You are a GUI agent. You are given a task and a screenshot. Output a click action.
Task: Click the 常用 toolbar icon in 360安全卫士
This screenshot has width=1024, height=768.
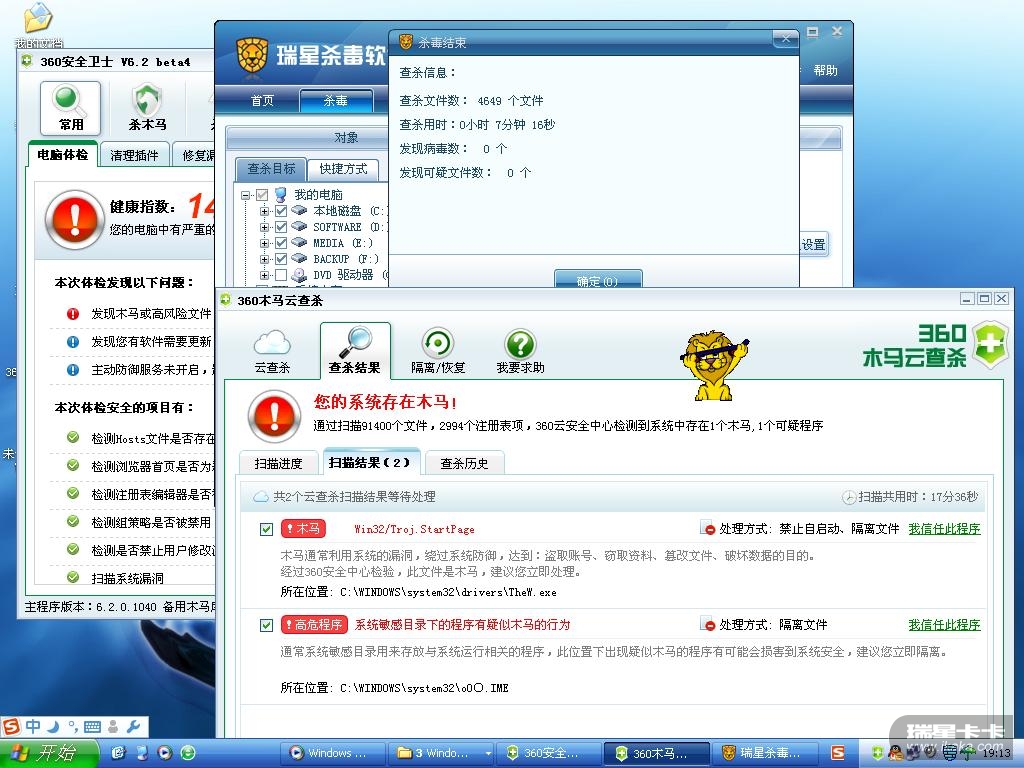(x=71, y=108)
